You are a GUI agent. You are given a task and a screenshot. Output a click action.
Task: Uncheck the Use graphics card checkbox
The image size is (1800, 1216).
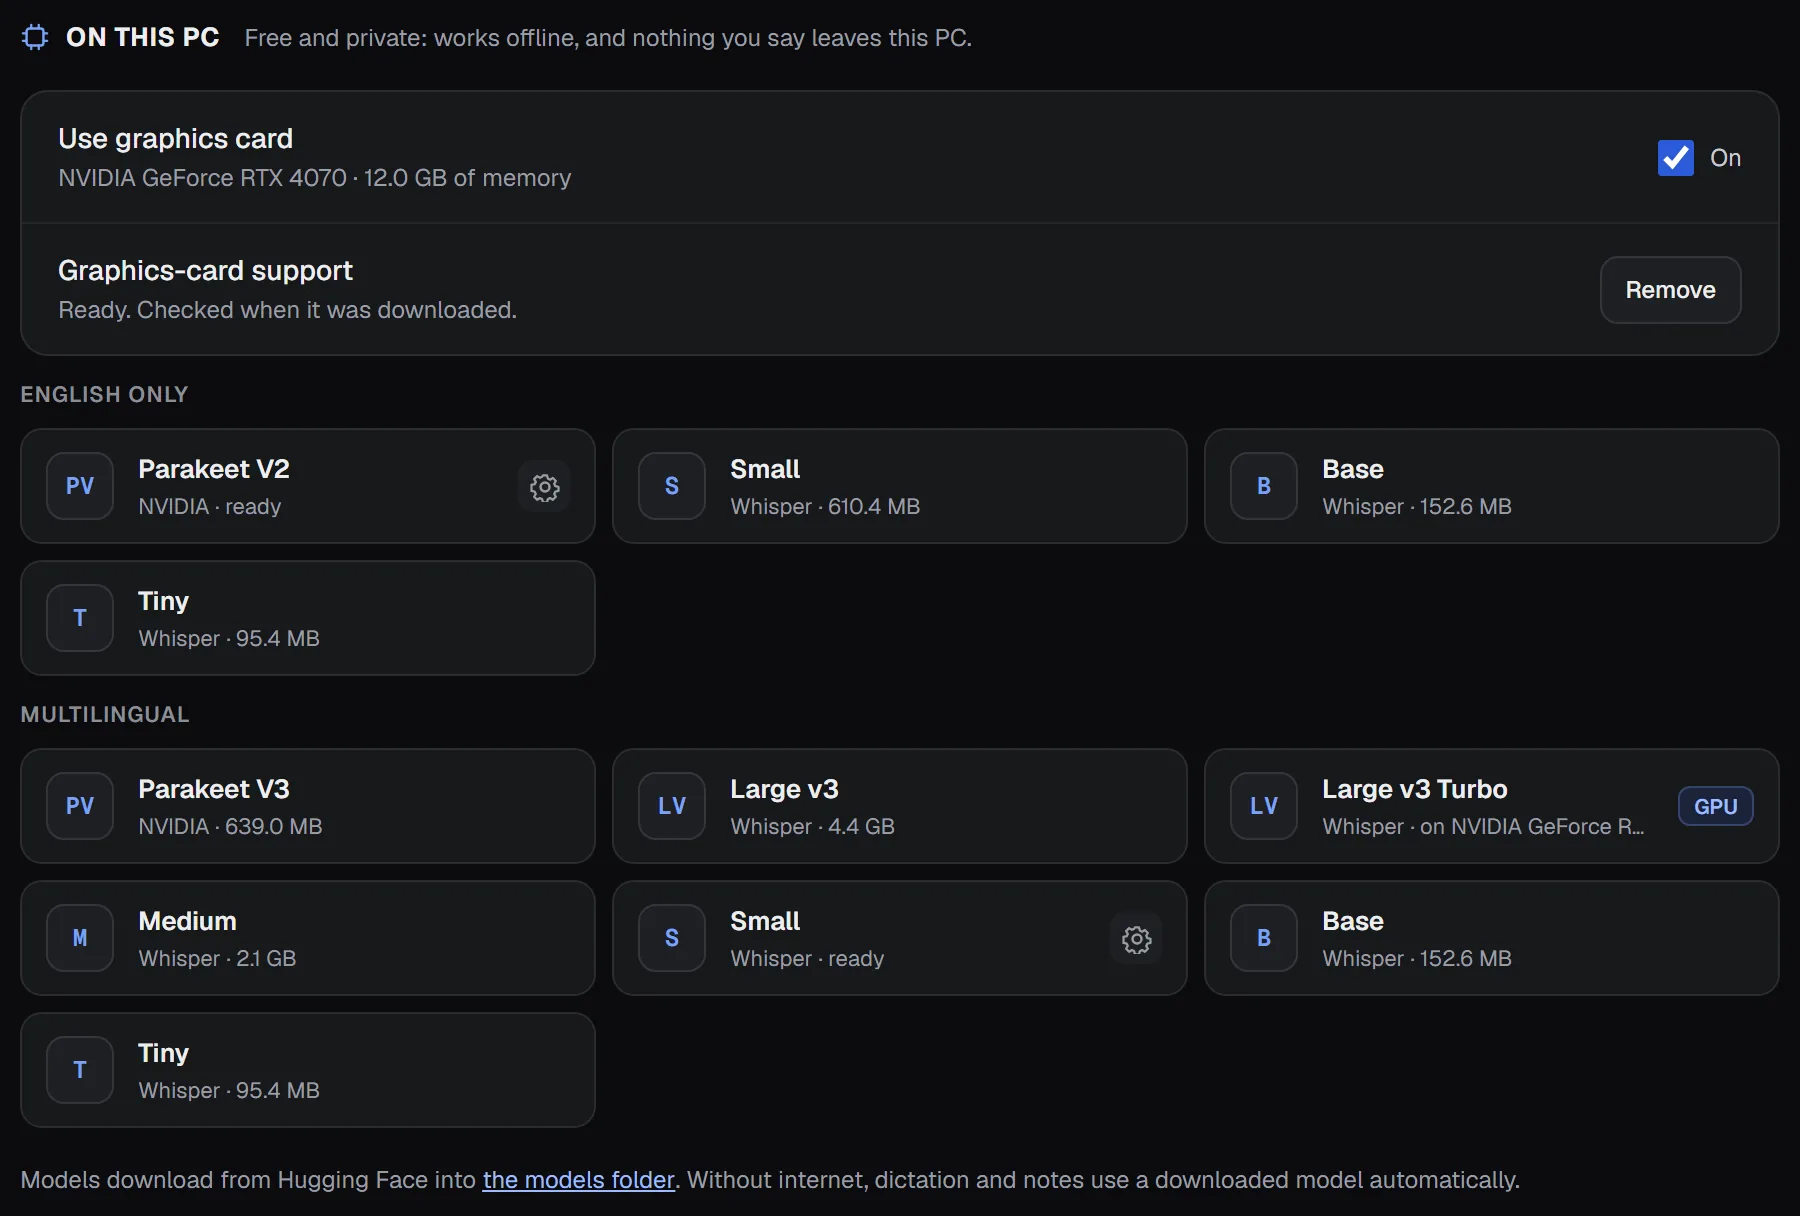1676,158
